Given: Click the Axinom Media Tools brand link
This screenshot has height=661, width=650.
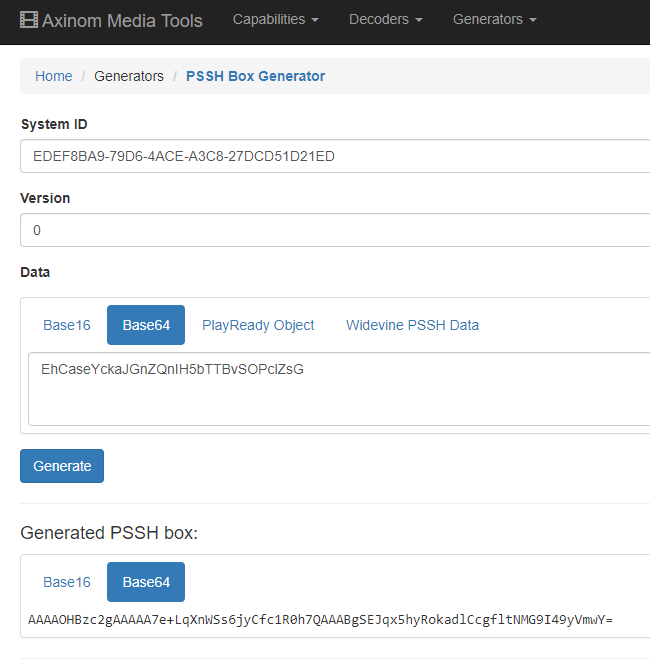Looking at the screenshot, I should pyautogui.click(x=112, y=20).
